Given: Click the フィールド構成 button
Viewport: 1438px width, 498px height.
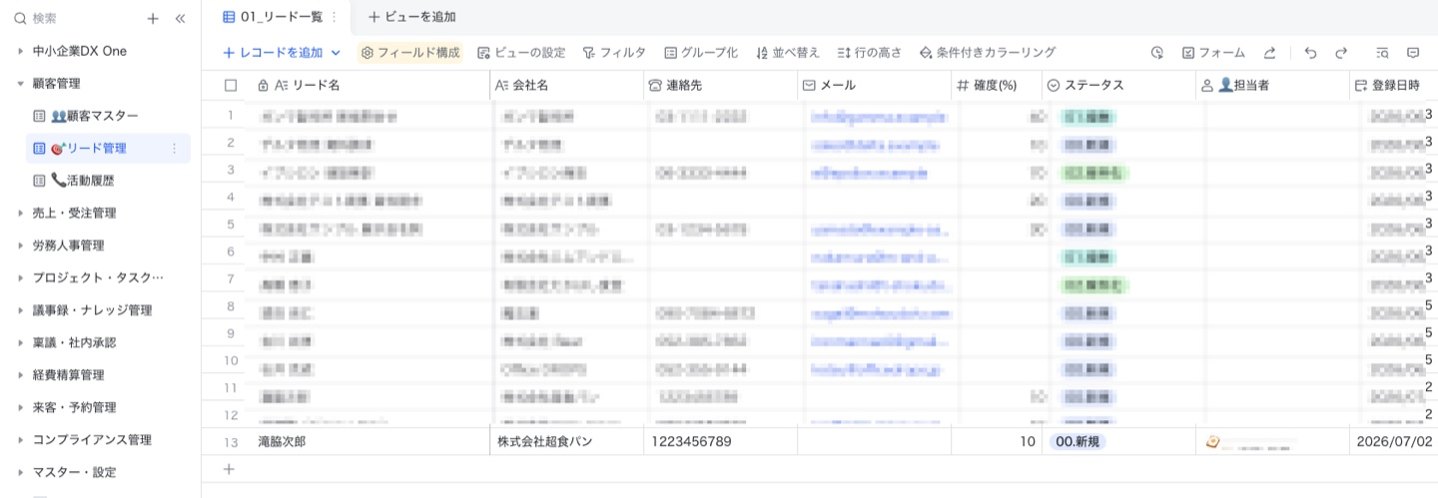Looking at the screenshot, I should pos(411,52).
